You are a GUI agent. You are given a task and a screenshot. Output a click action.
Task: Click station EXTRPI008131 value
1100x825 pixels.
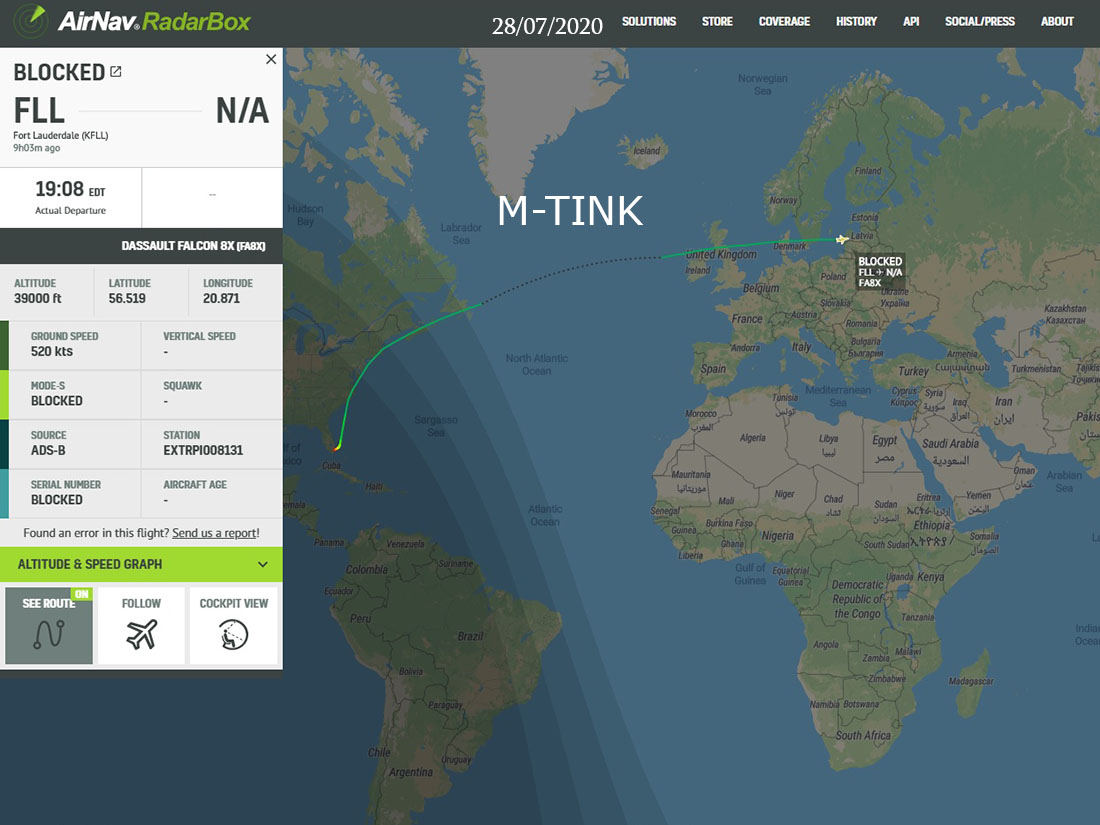coord(203,450)
